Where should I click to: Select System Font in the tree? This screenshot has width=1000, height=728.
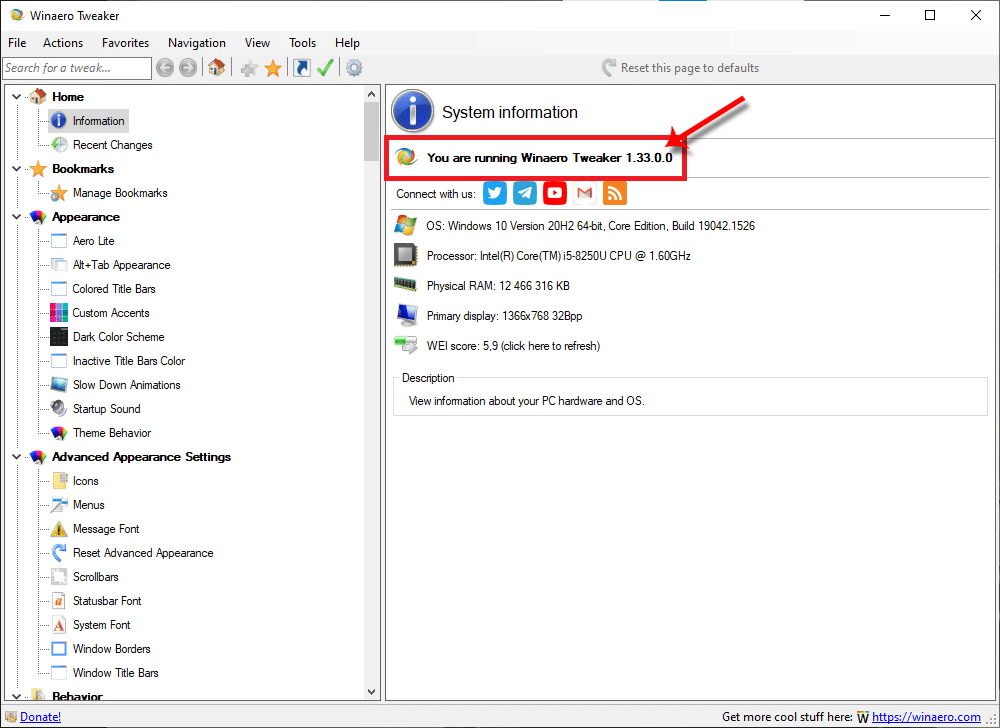[101, 625]
